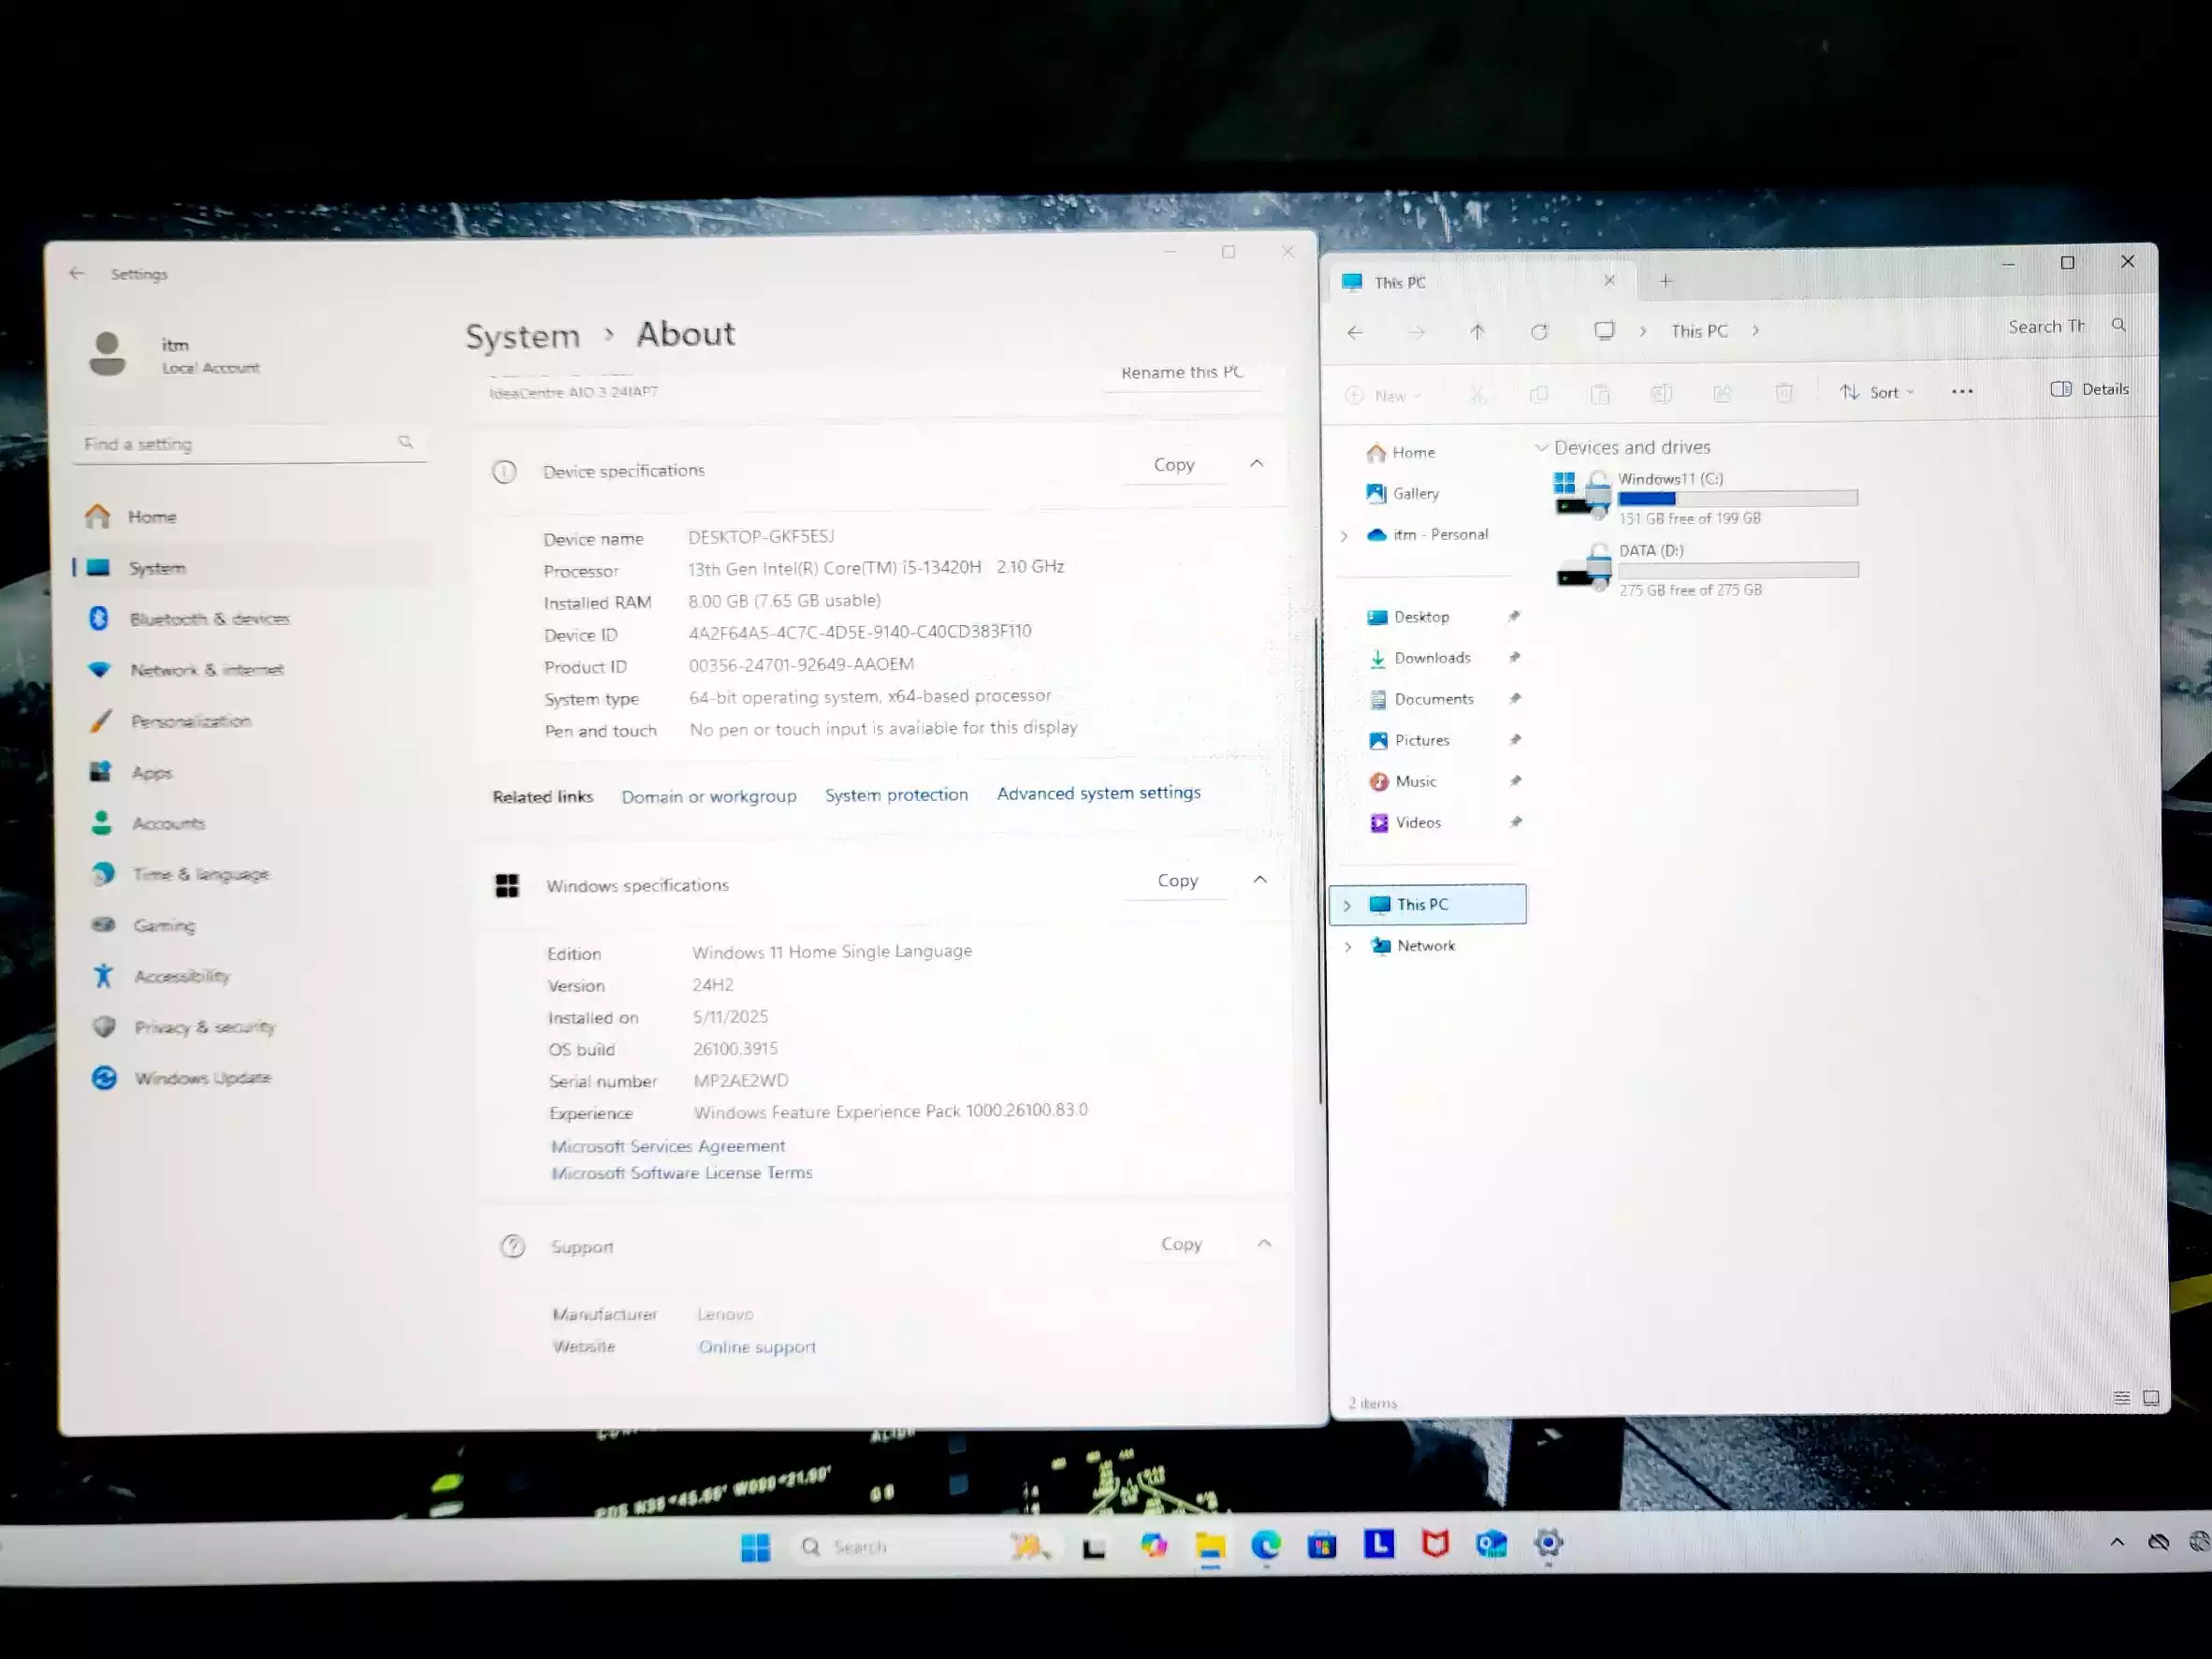
Task: Click the System breadcrumb in Settings header
Action: (x=523, y=336)
